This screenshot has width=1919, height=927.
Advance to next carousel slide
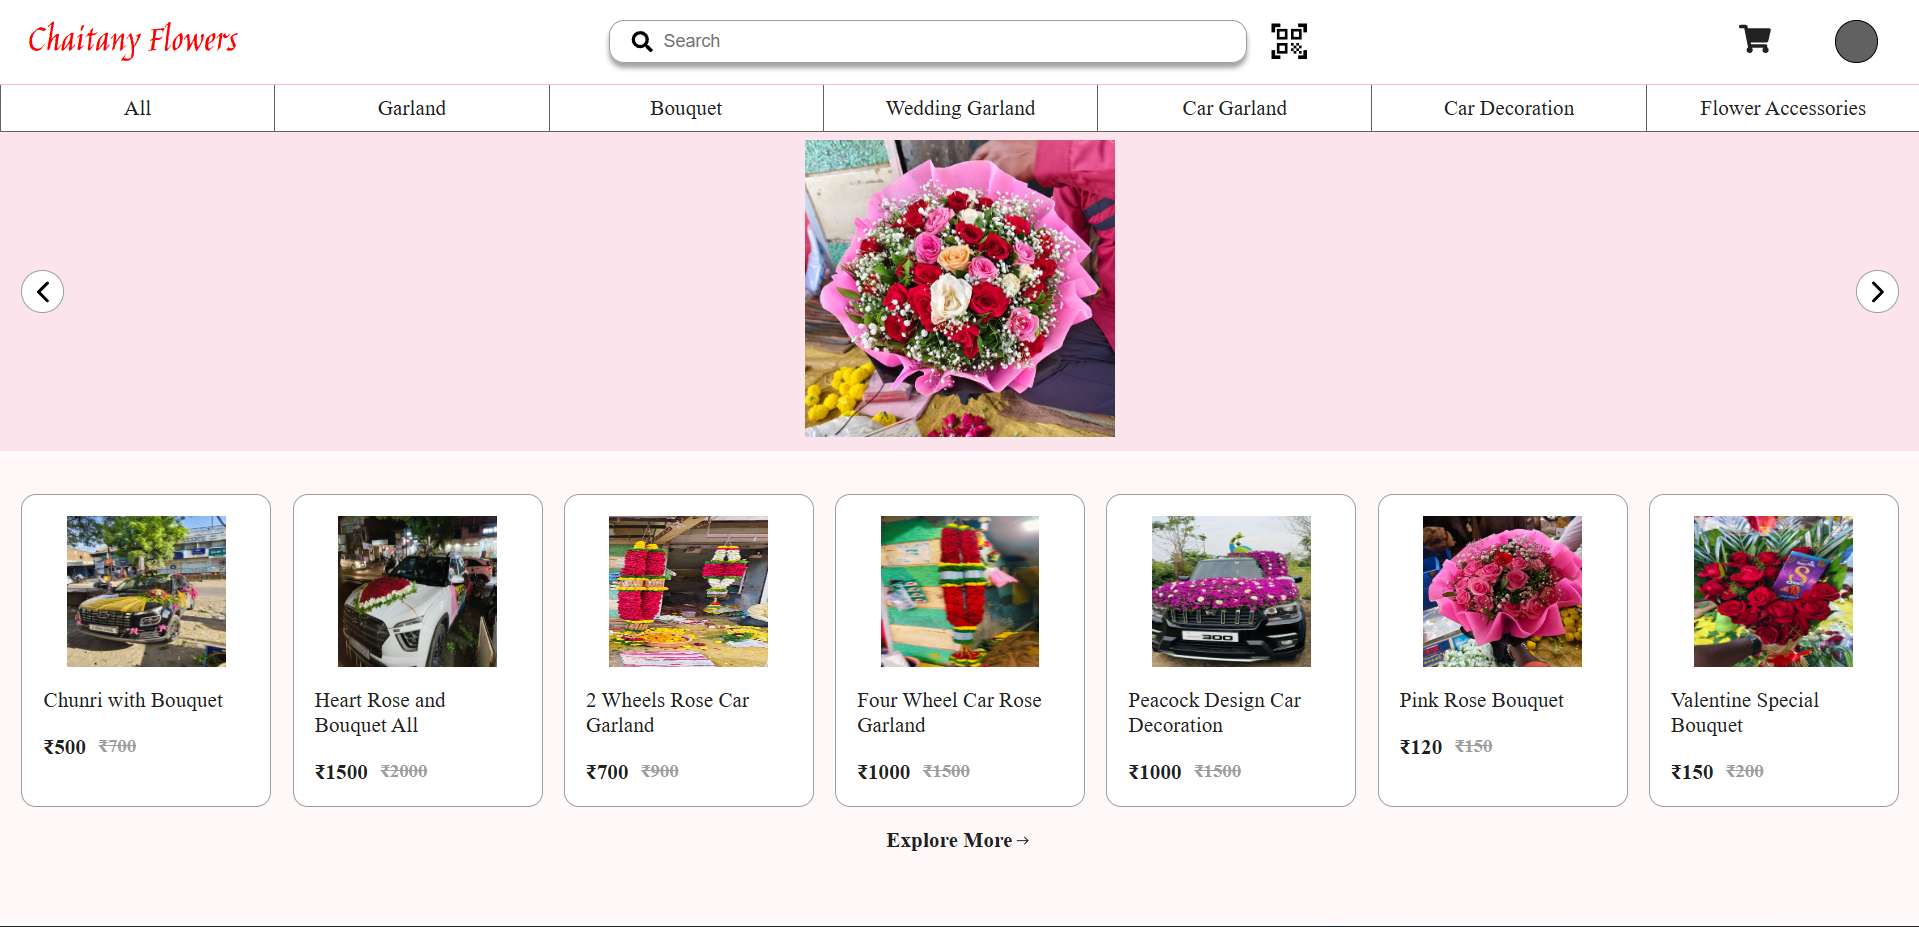point(1878,291)
